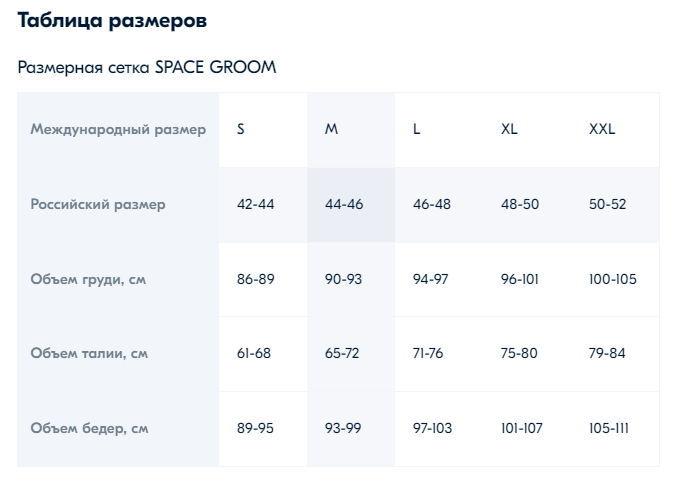The width and height of the screenshot is (677, 489).
Task: Select the 105-111 hip measurement cell
Action: (x=611, y=429)
